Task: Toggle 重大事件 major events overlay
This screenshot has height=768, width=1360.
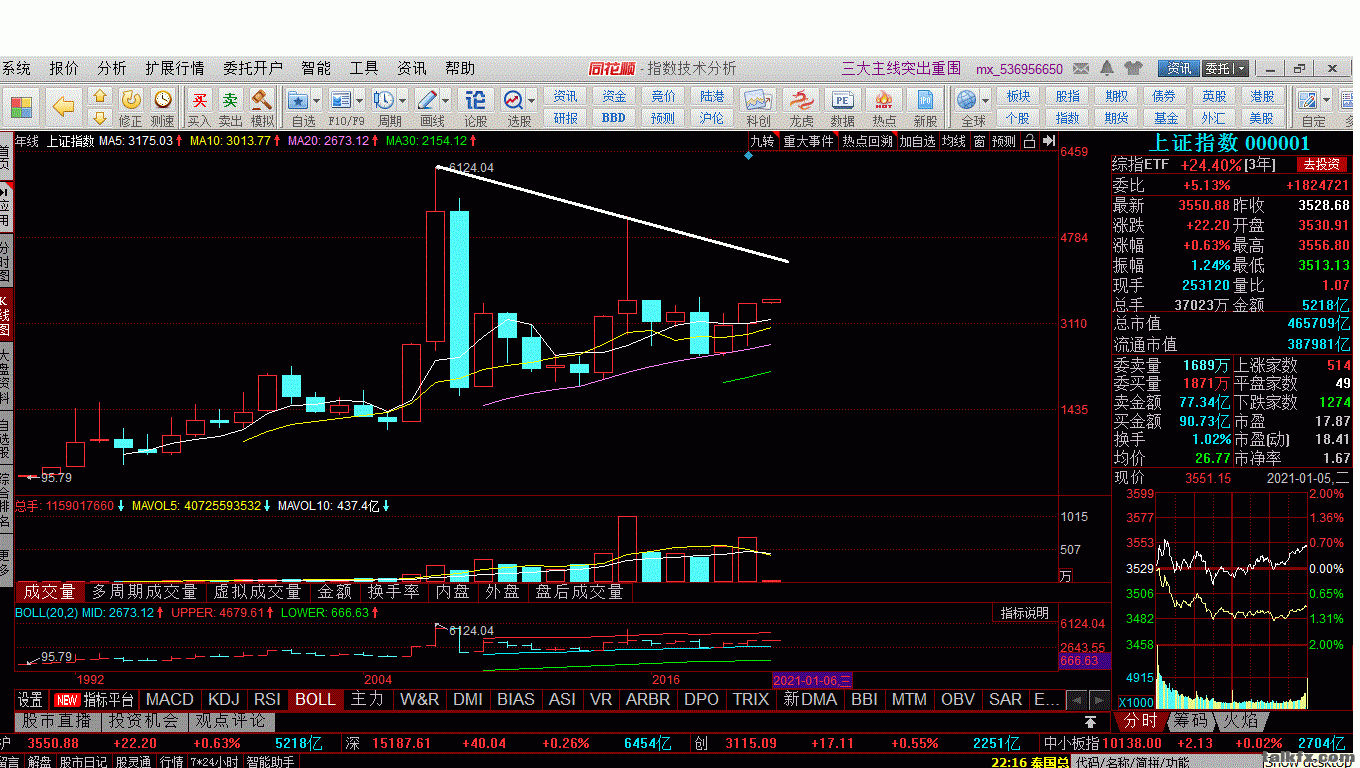Action: point(808,142)
